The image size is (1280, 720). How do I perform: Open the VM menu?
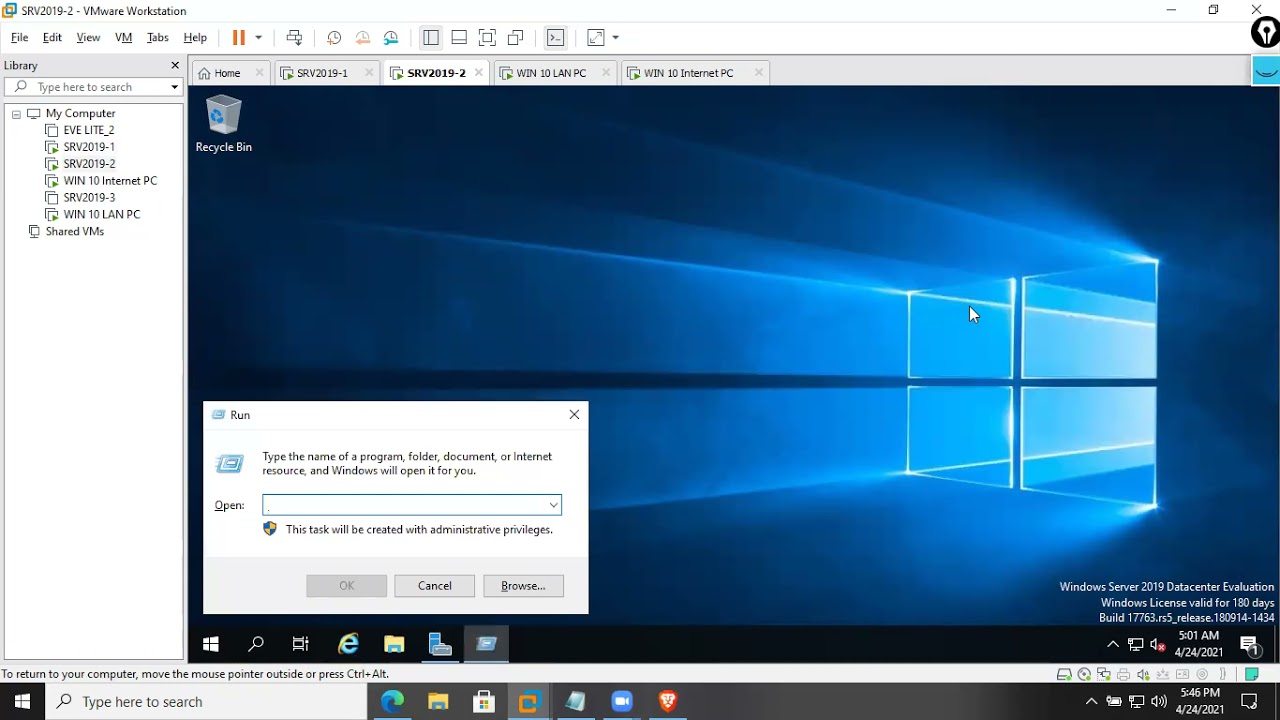(x=124, y=38)
